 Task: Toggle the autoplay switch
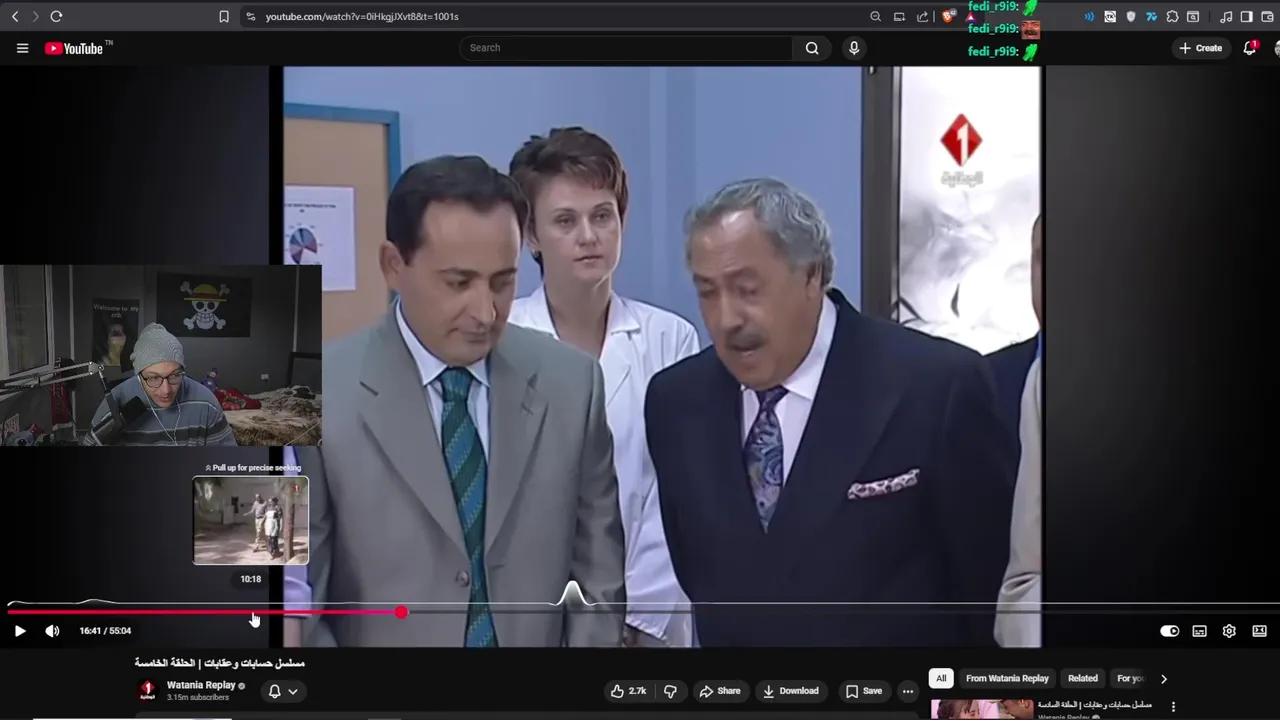coord(1169,631)
